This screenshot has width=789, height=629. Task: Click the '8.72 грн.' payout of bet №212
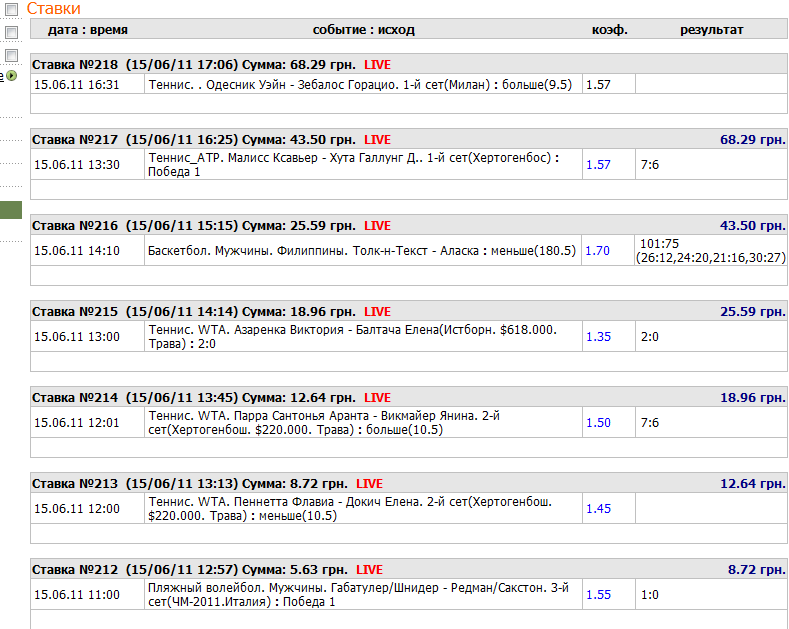click(x=756, y=570)
